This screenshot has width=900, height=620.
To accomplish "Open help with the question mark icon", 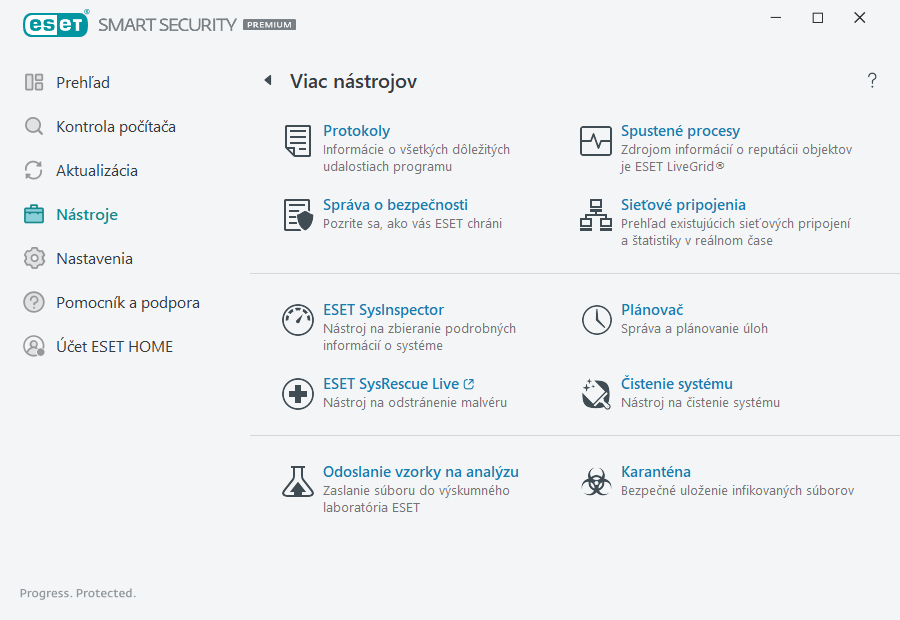I will 872,81.
